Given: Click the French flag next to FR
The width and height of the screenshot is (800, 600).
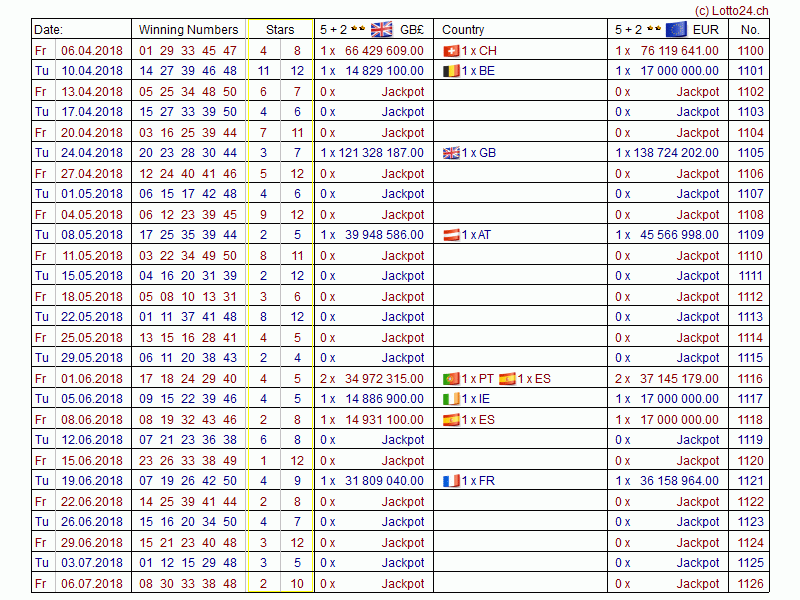Looking at the screenshot, I should click(451, 481).
